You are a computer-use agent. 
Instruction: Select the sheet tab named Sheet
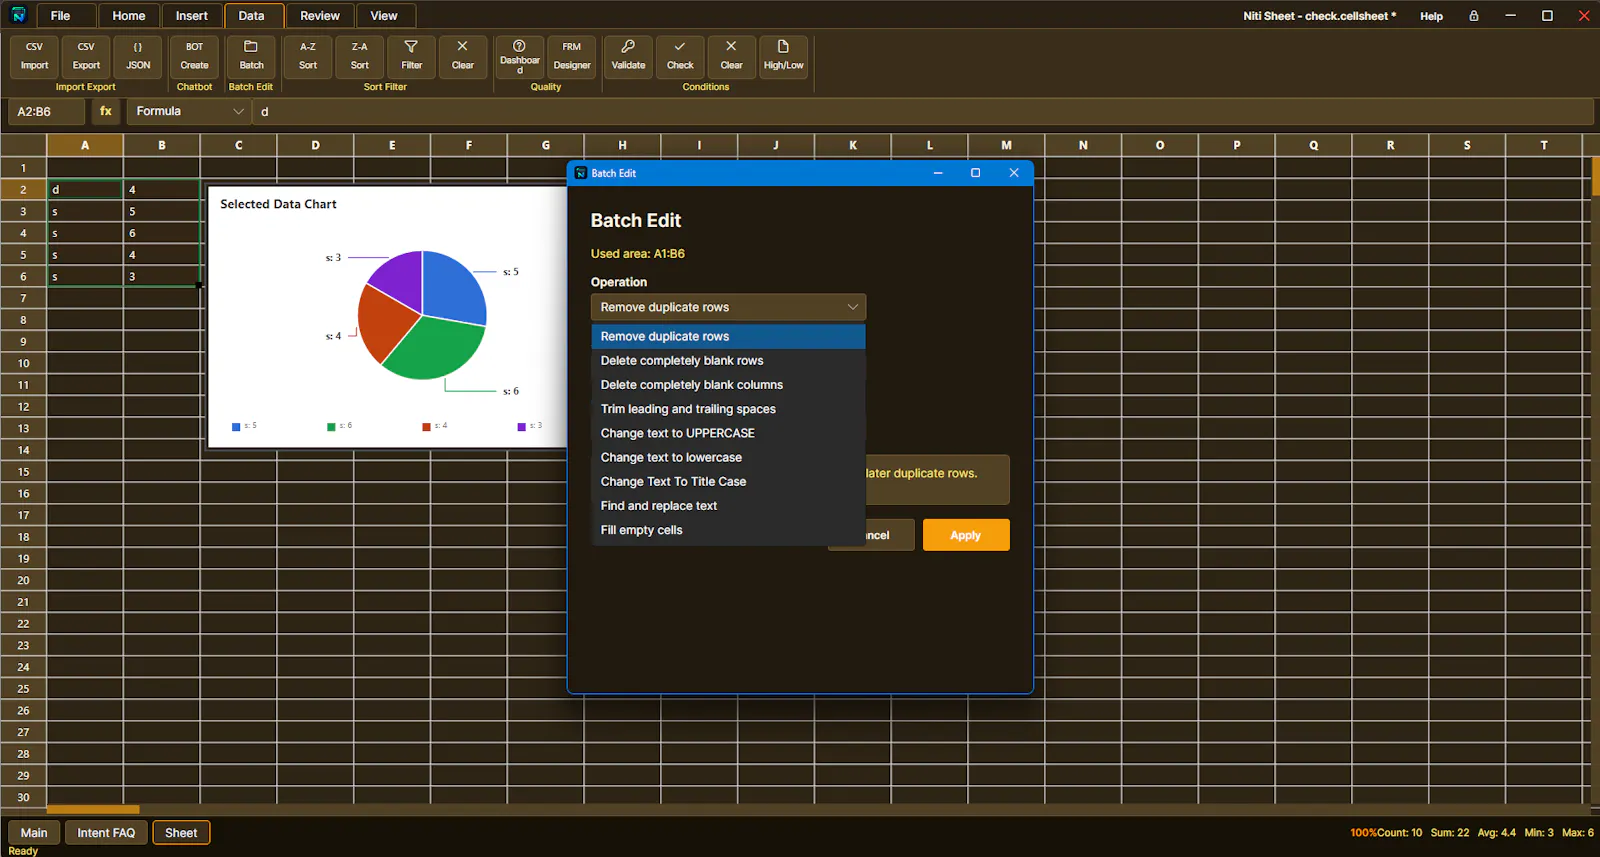[x=181, y=833]
